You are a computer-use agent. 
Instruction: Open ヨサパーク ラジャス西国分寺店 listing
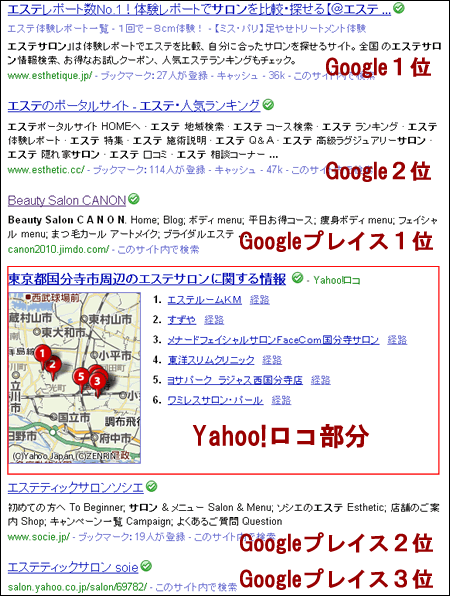click(235, 380)
